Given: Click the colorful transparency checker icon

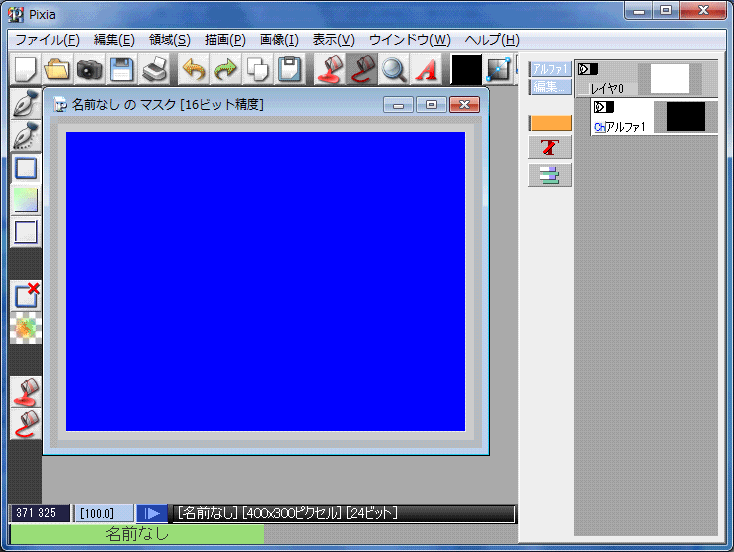Looking at the screenshot, I should [x=26, y=328].
